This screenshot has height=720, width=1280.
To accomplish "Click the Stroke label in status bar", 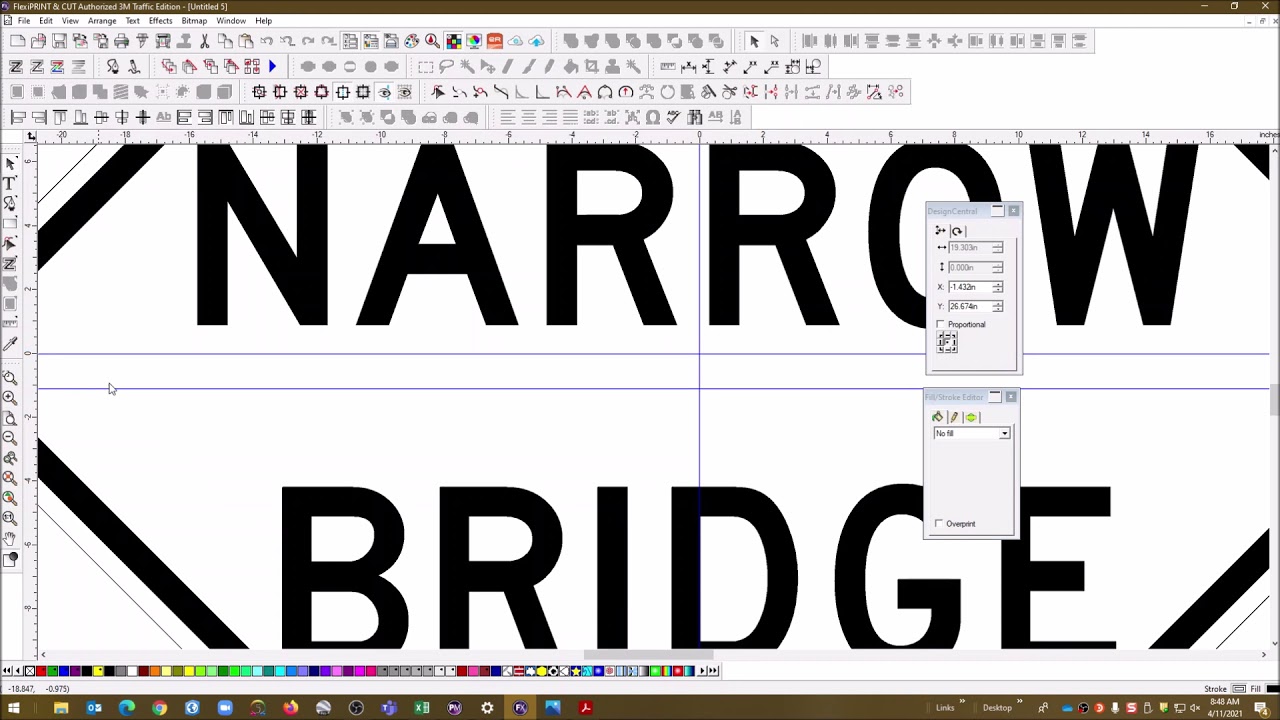I will click(1215, 689).
